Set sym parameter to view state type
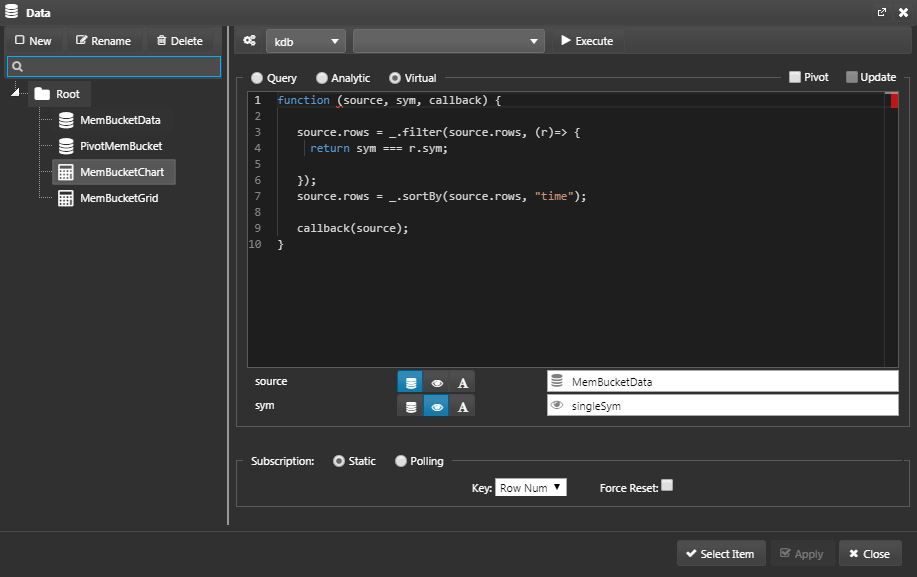This screenshot has height=577, width=917. coord(437,407)
